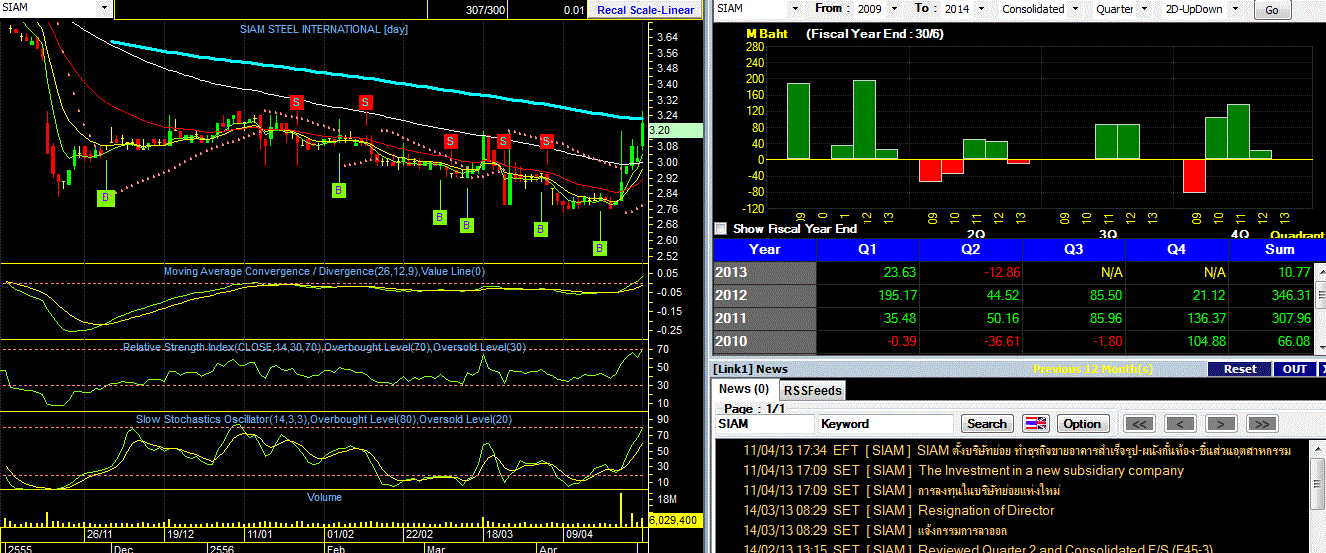Click the Q2 column header

(971, 250)
